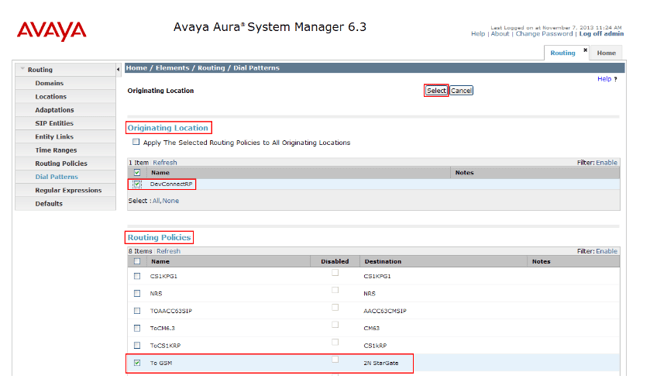The height and width of the screenshot is (379, 650).
Task: Click the Disabled checkbox in CS1KPG1 row
Action: pos(335,273)
